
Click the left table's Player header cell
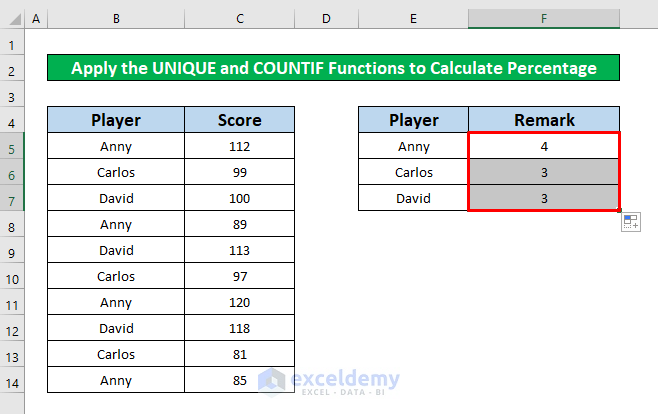pos(116,121)
